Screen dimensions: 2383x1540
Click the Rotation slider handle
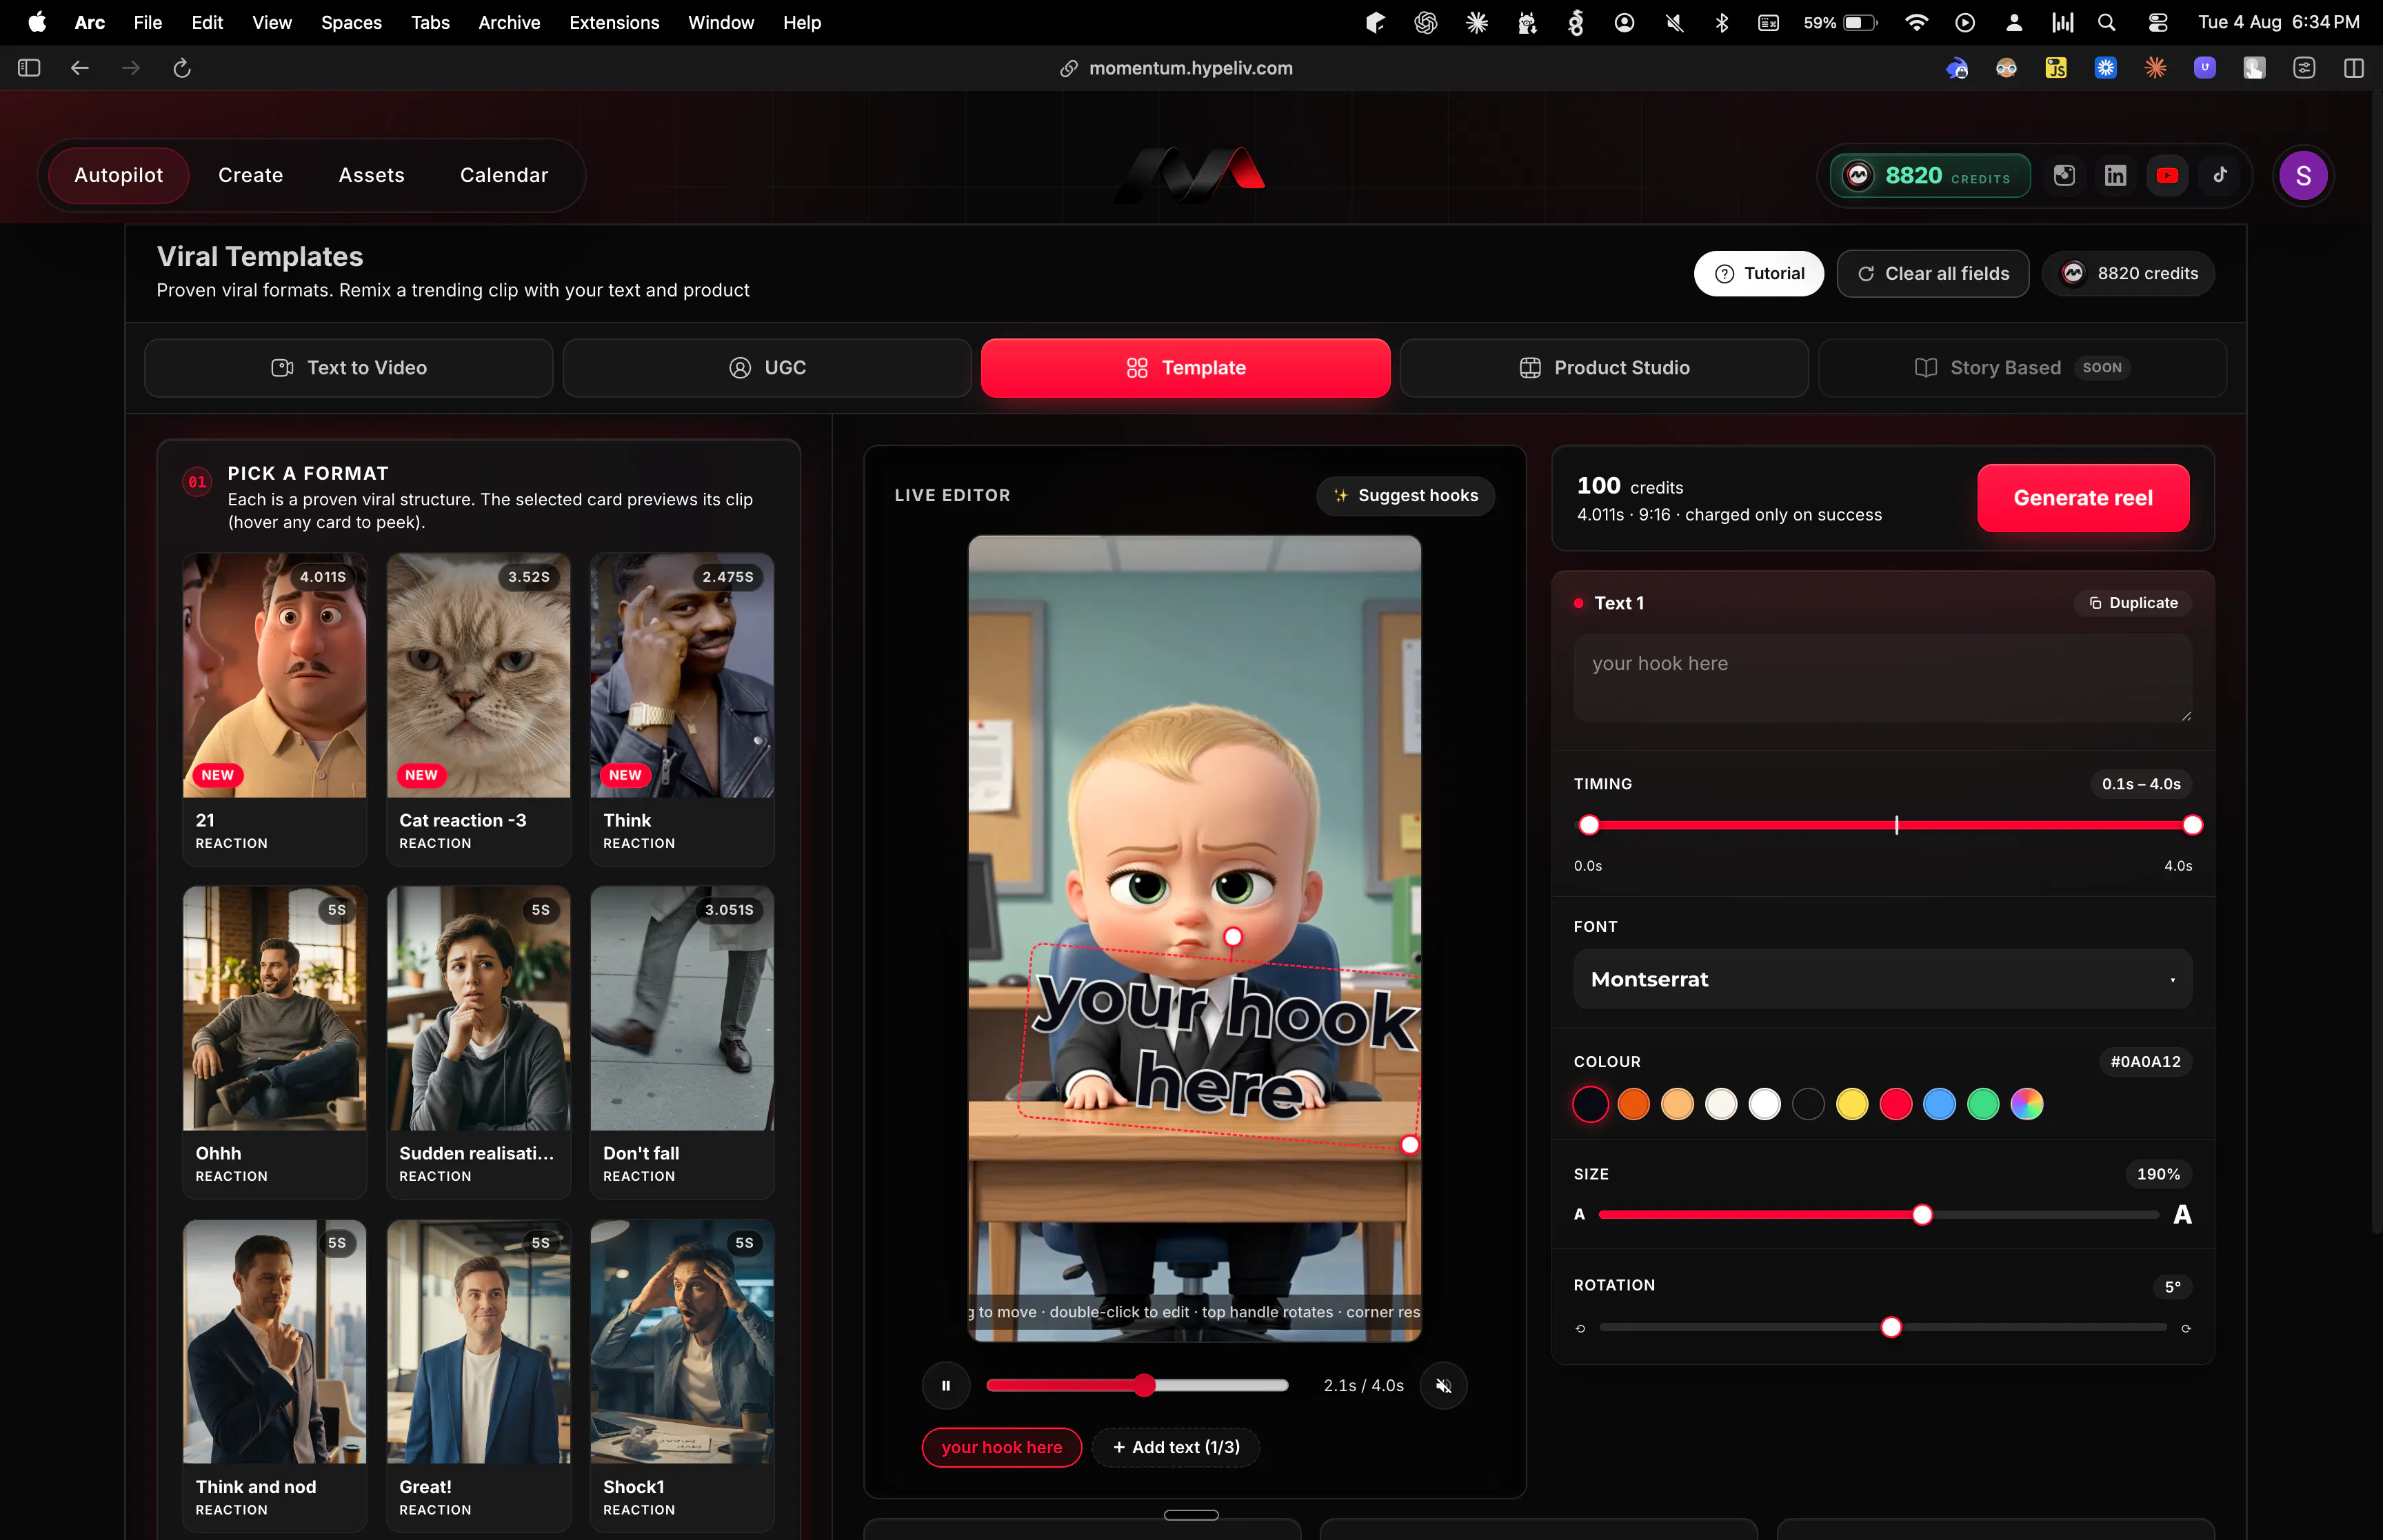pyautogui.click(x=1891, y=1328)
